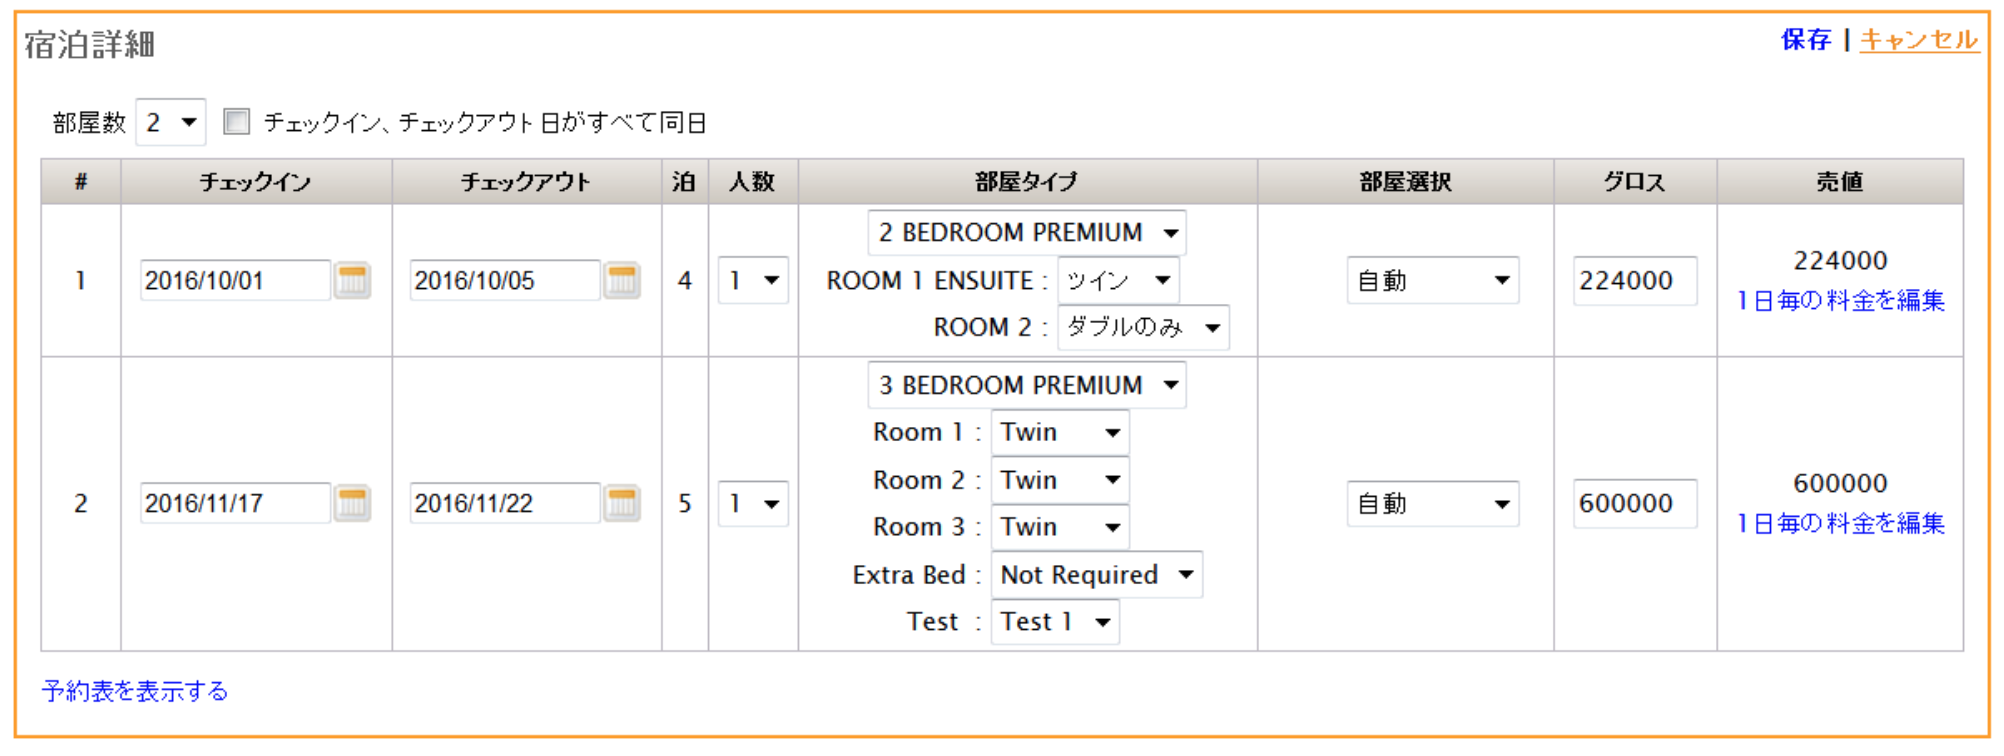Click the 保存 save link

coord(1805,40)
